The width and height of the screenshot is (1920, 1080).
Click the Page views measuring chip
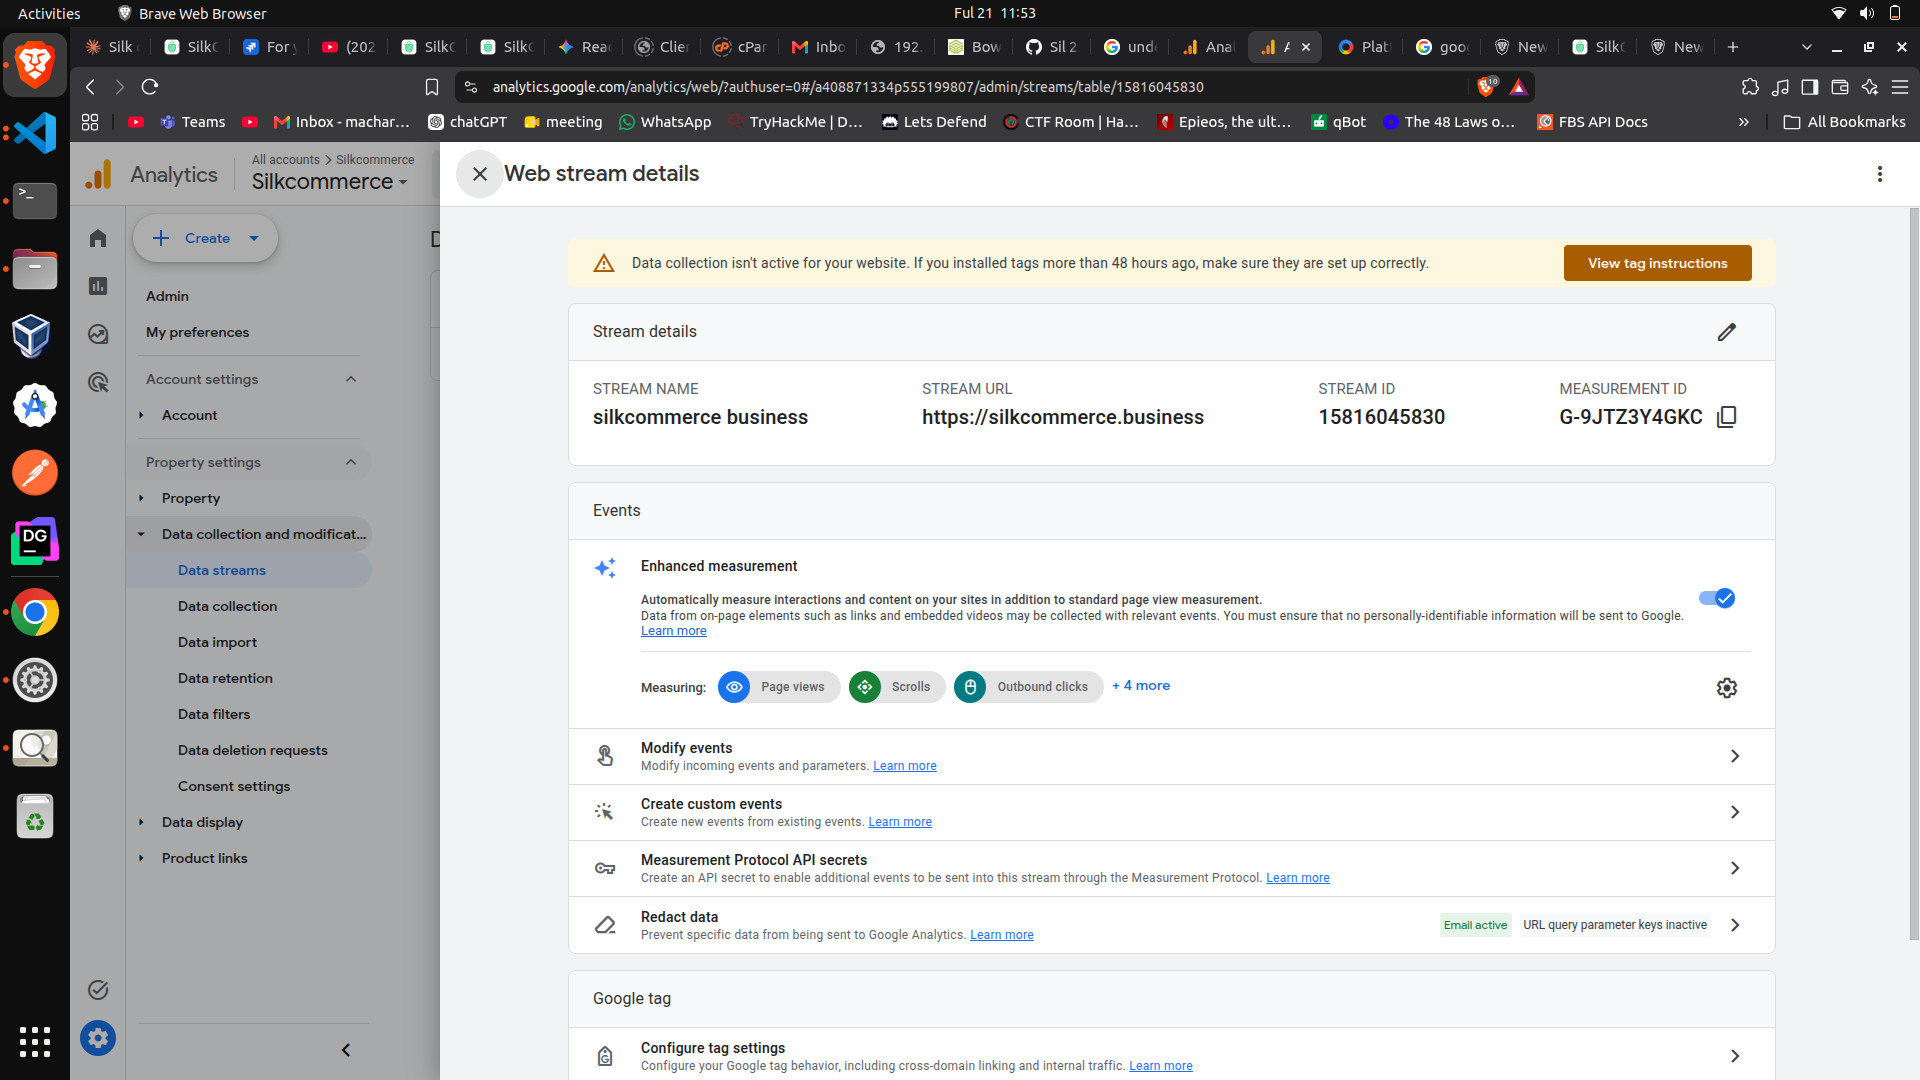pos(779,687)
